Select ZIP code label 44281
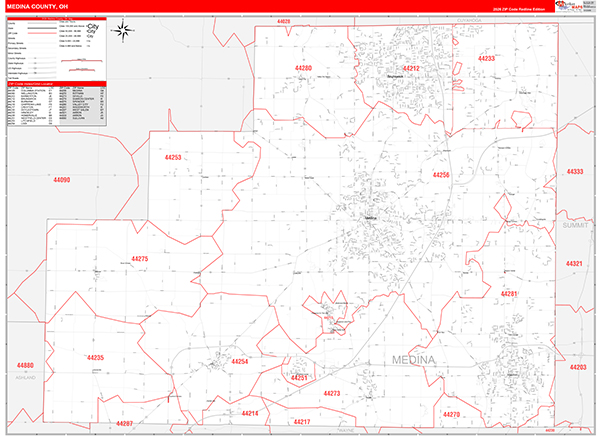This screenshot has width=600, height=436. (x=509, y=294)
